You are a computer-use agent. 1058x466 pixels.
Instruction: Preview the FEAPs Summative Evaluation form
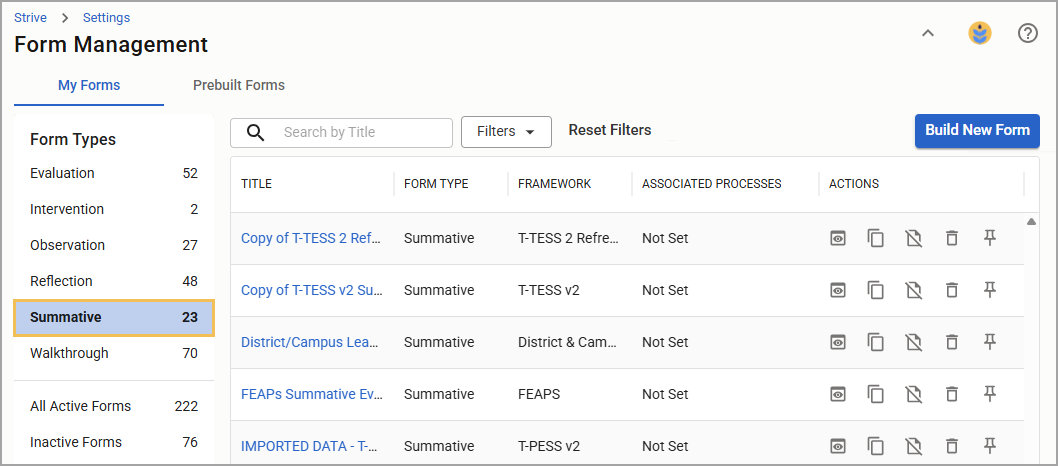(x=837, y=394)
